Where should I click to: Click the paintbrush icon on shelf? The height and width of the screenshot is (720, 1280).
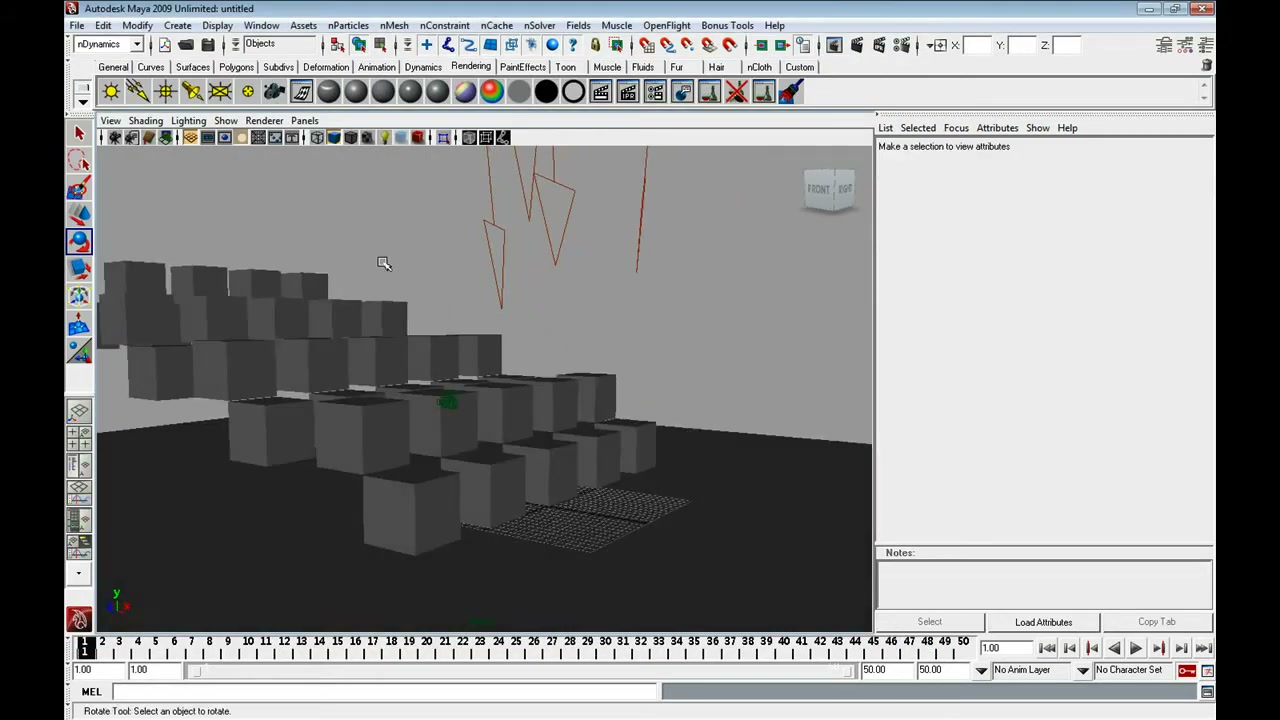tap(791, 92)
